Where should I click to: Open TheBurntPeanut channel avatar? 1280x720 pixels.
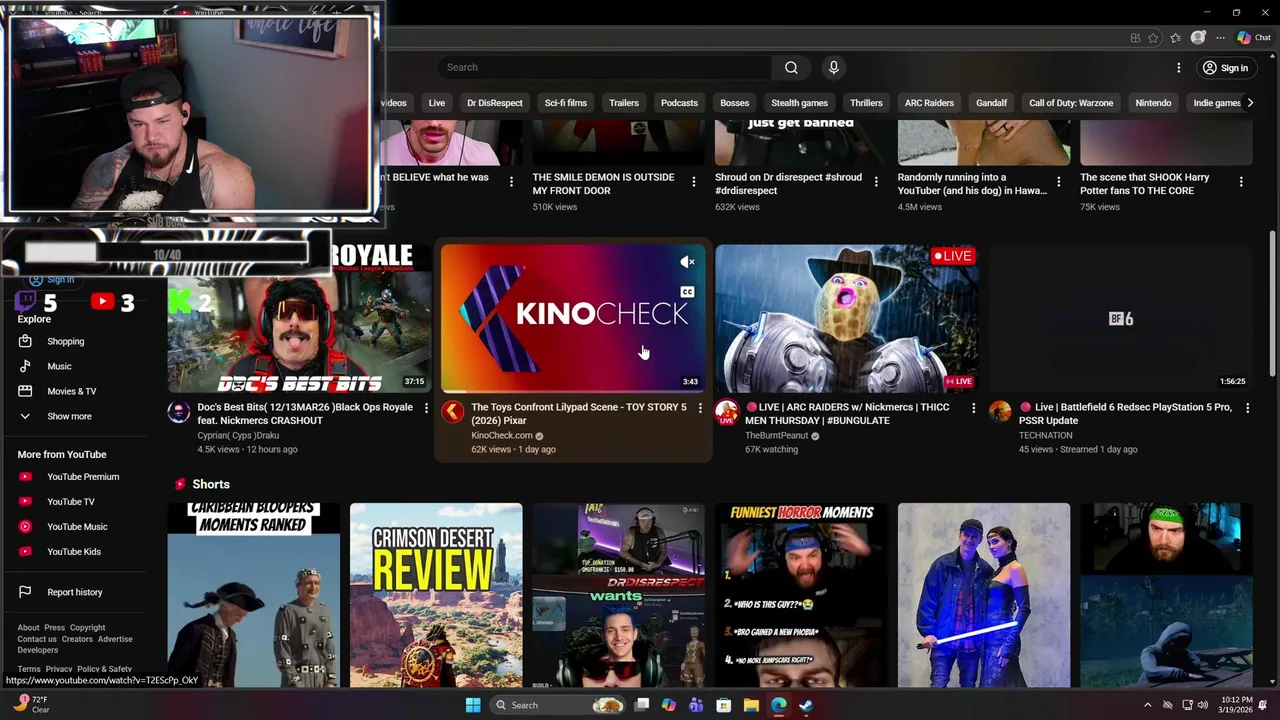click(x=727, y=412)
